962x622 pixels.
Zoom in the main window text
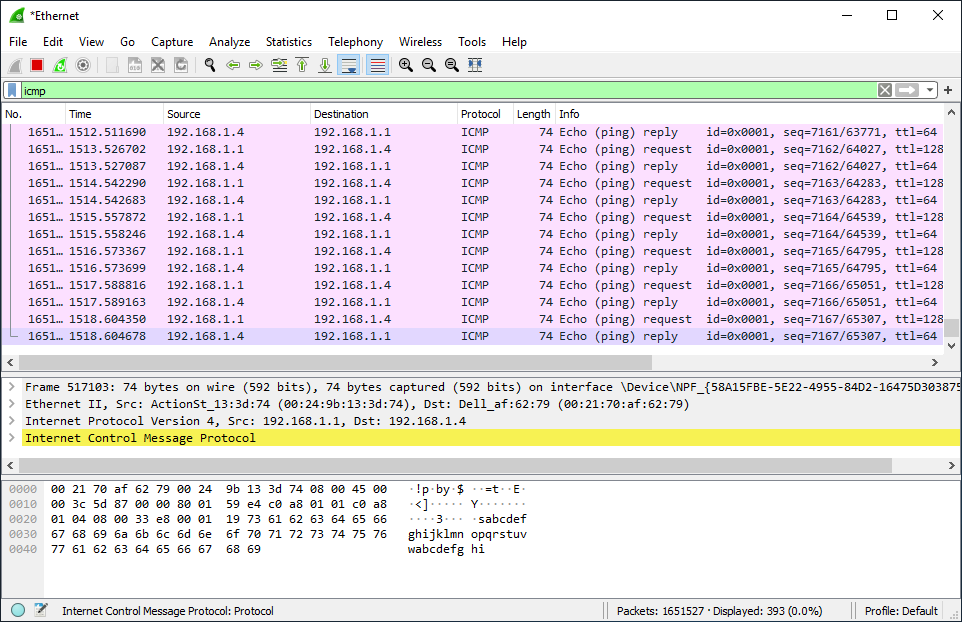coord(406,65)
